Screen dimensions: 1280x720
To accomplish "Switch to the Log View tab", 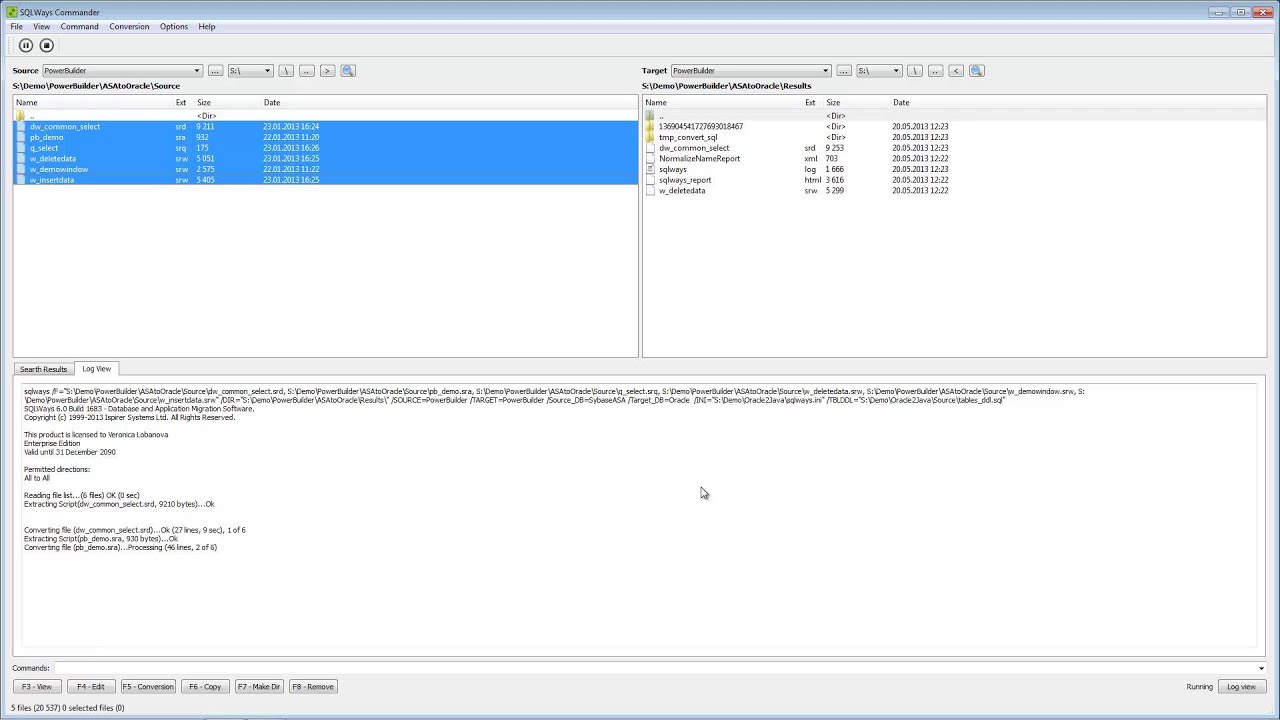I will (97, 369).
